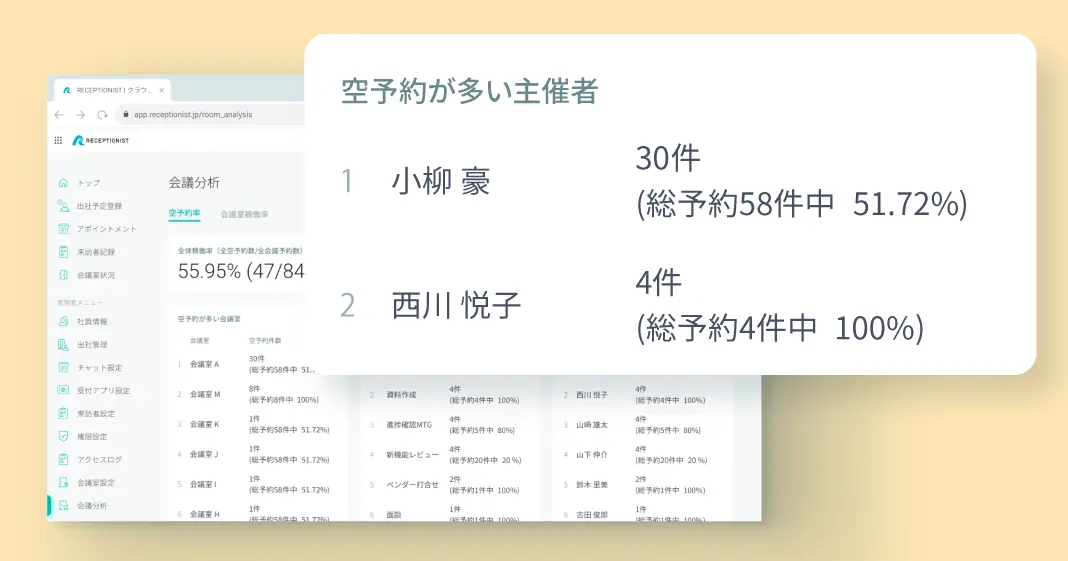Click the browser back arrow
This screenshot has height=561, width=1068.
click(x=59, y=114)
